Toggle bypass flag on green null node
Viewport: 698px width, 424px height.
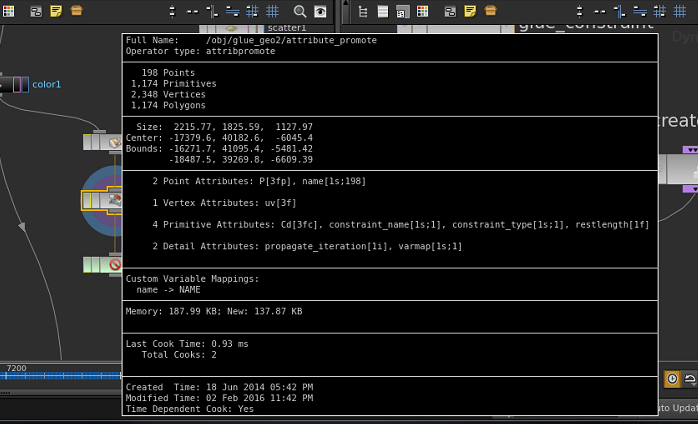click(88, 265)
